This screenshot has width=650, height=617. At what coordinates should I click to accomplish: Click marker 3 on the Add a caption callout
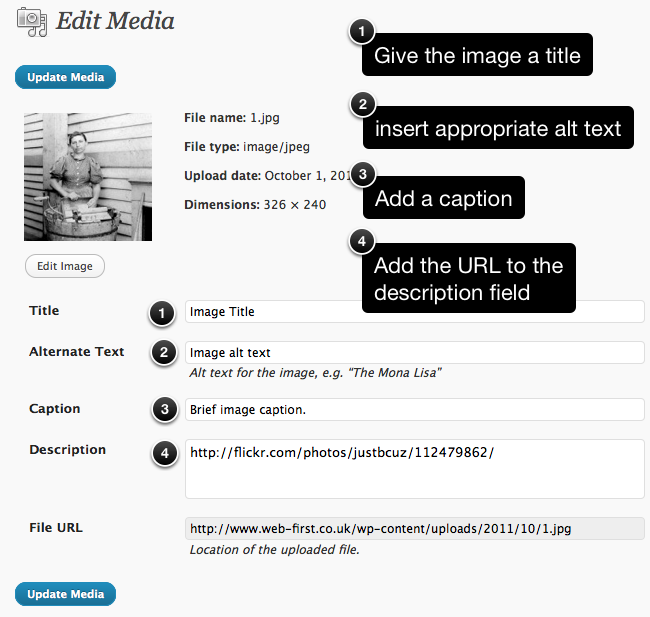363,174
